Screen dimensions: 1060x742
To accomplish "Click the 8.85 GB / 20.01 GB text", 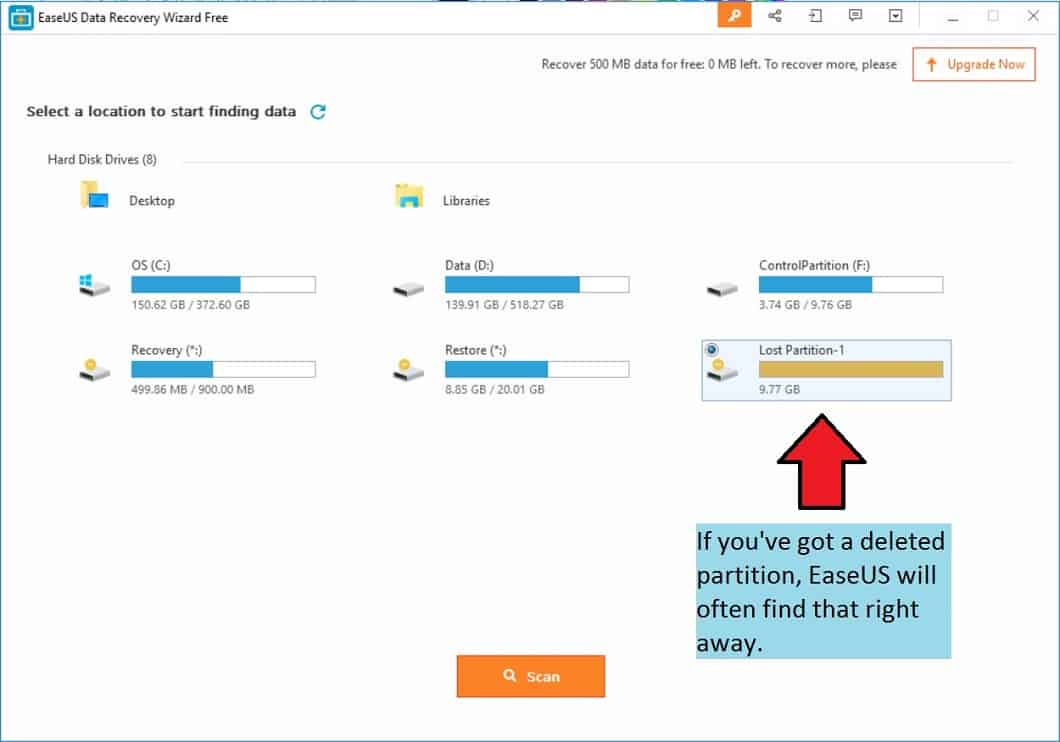I will tap(494, 389).
